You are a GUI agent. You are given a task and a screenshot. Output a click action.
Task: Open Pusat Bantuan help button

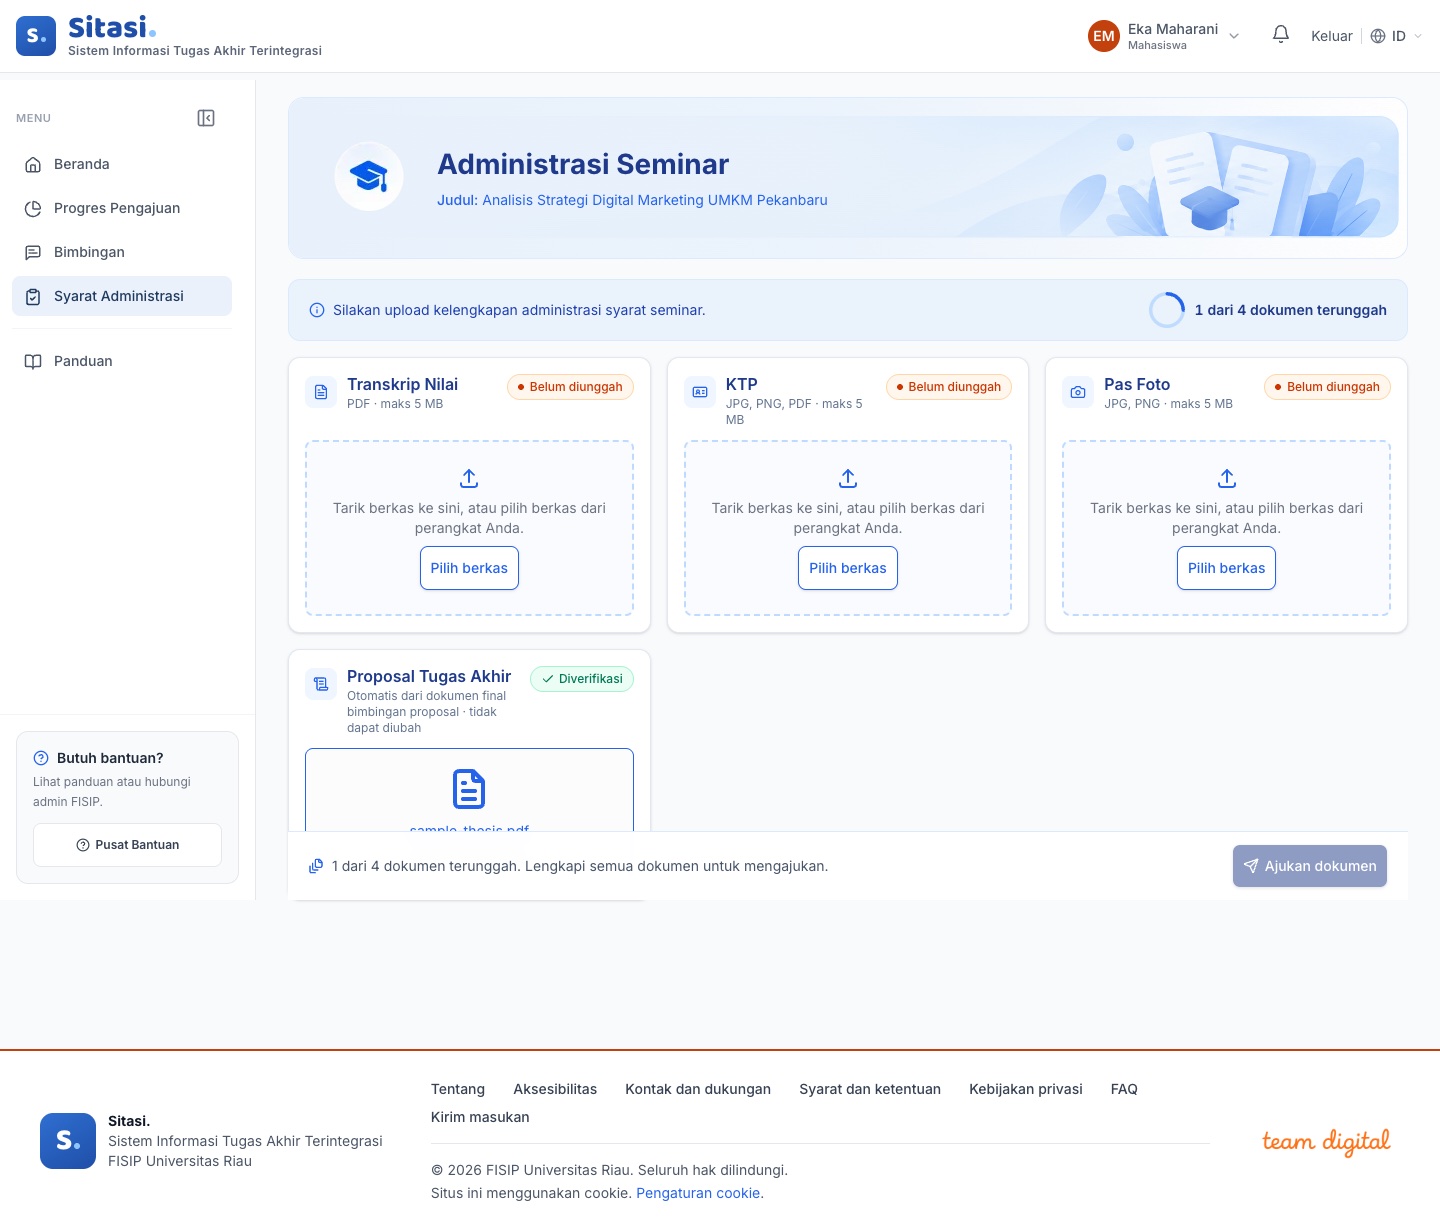pyautogui.click(x=127, y=845)
